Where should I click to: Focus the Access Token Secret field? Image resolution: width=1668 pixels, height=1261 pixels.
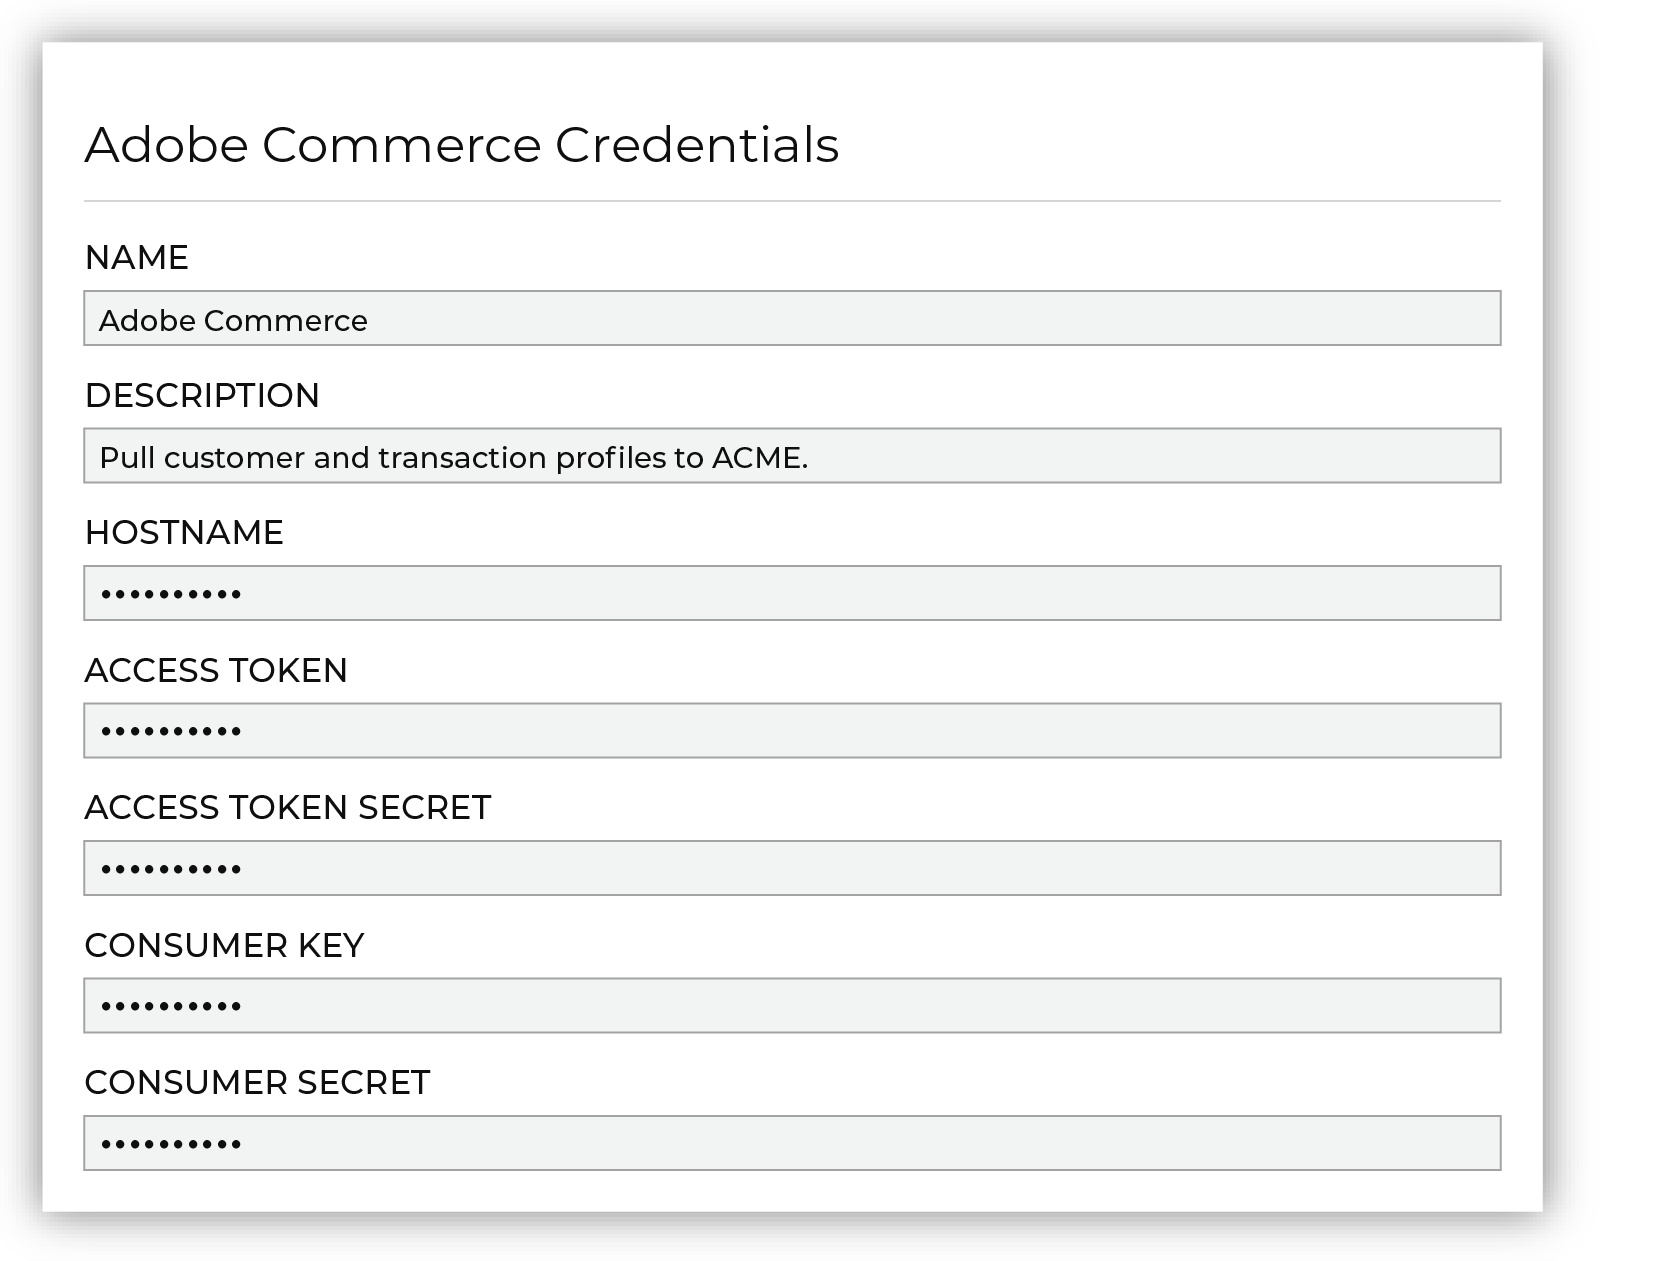(x=792, y=868)
